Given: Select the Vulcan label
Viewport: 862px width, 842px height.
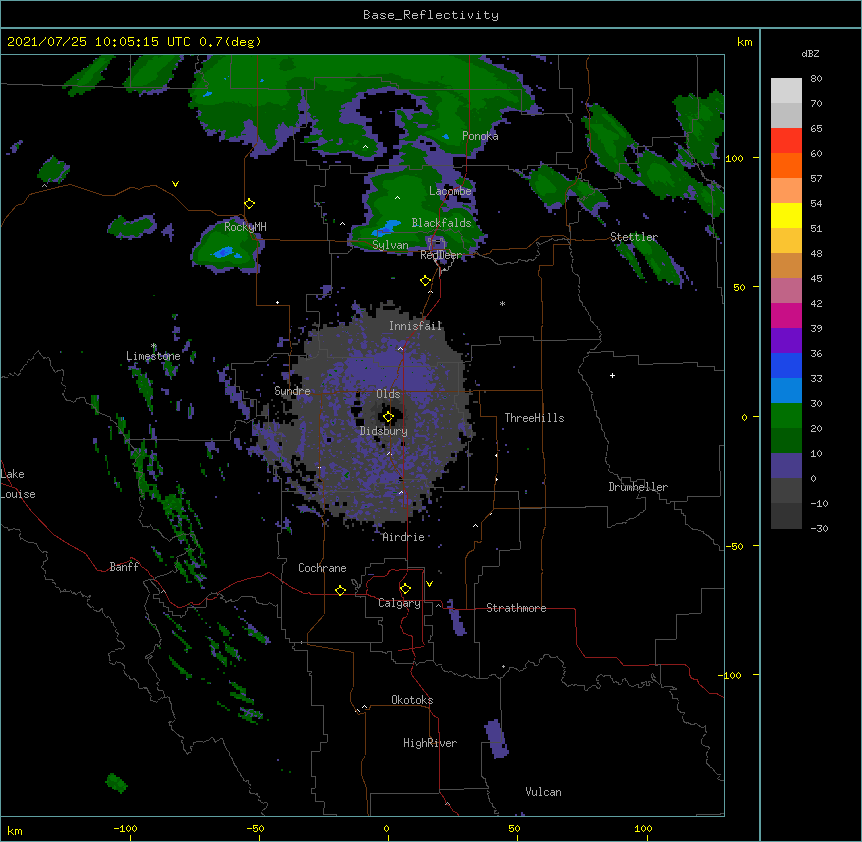Looking at the screenshot, I should click(543, 792).
